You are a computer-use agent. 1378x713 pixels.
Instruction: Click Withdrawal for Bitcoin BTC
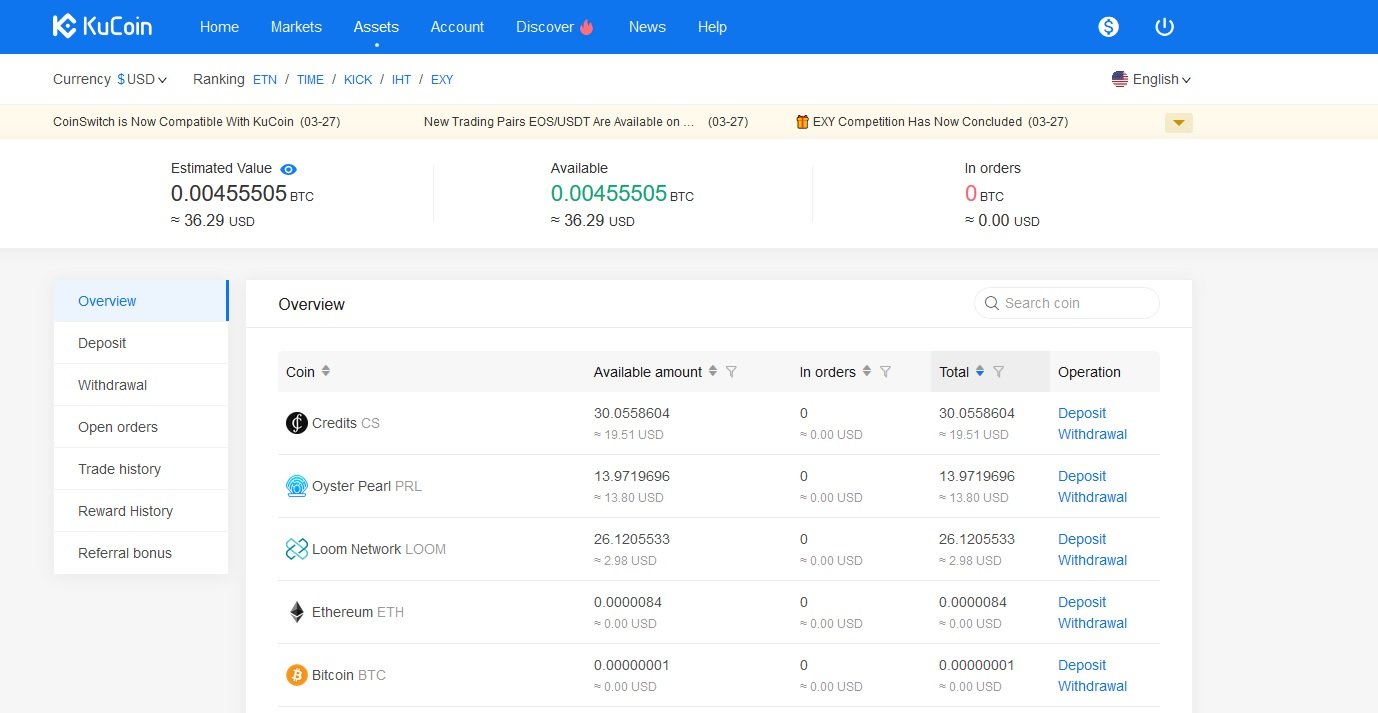pyautogui.click(x=1092, y=686)
